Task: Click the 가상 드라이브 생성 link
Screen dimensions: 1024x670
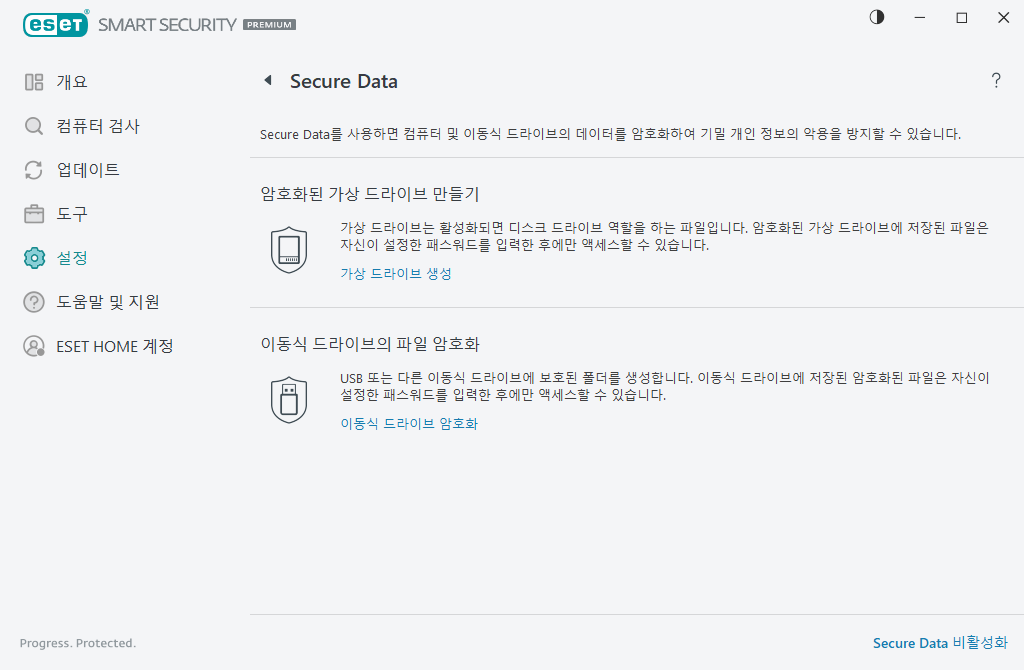Action: (394, 273)
